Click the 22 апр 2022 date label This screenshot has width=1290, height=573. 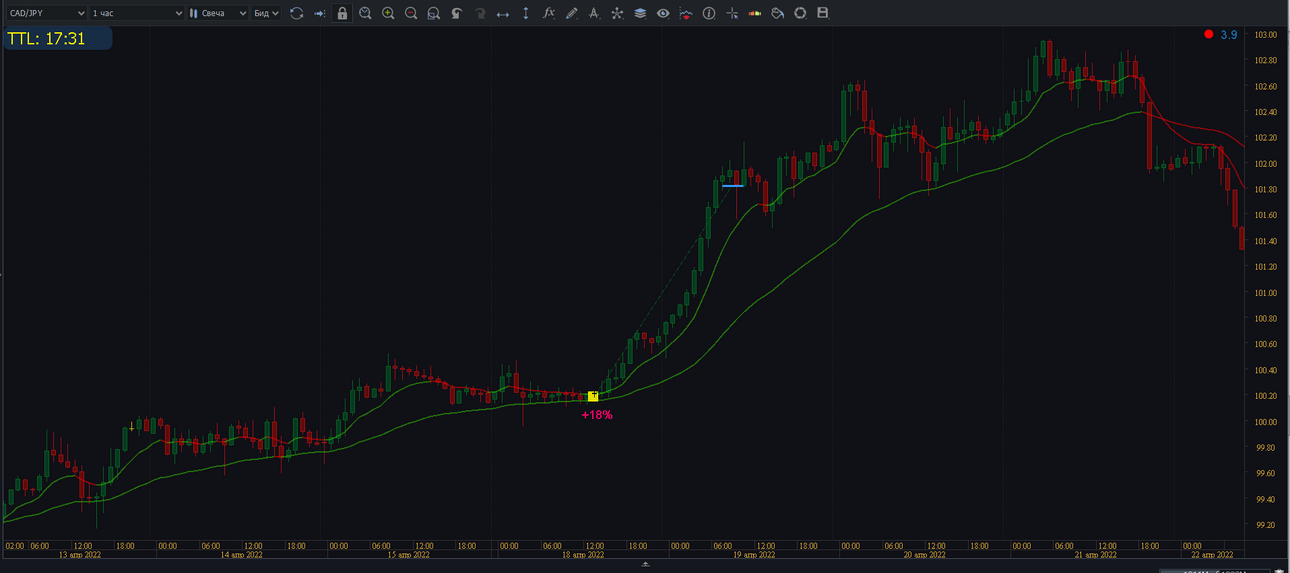1212,554
